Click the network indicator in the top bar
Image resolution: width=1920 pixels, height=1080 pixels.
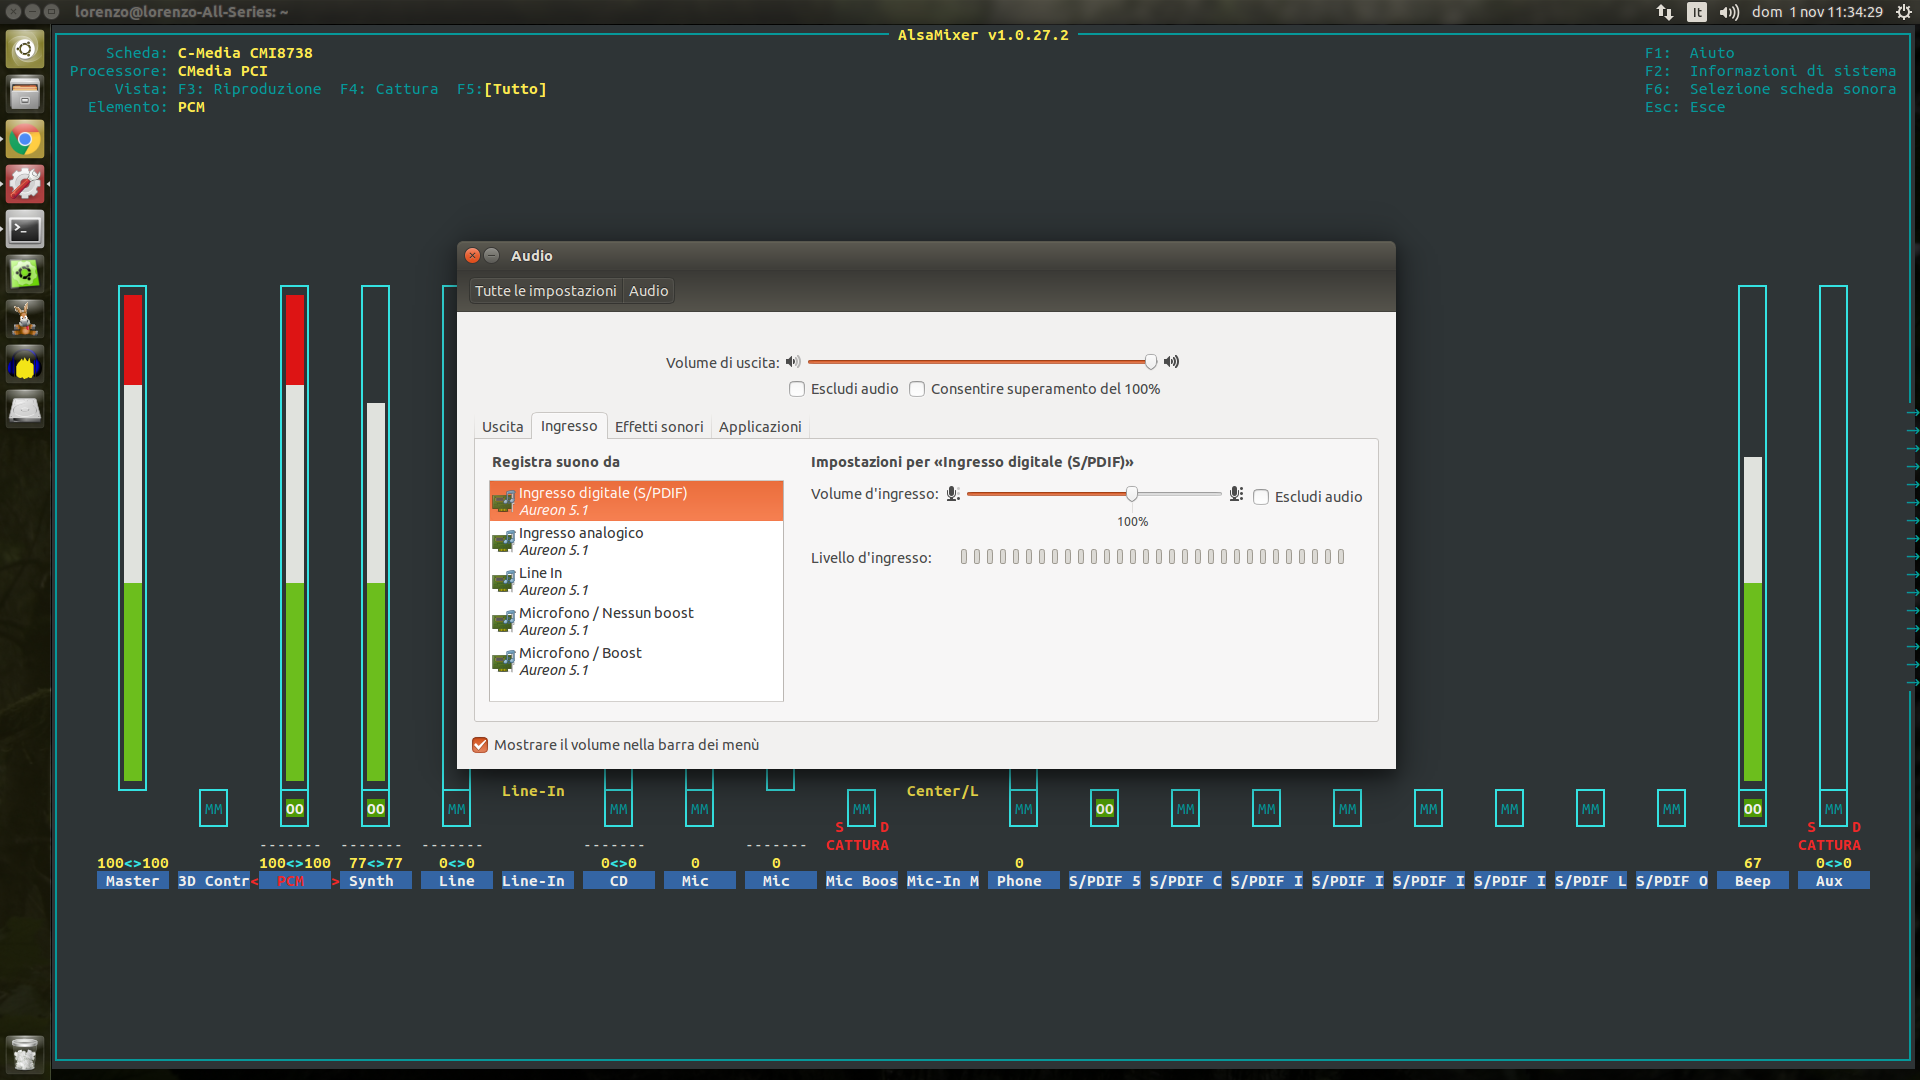1664,12
